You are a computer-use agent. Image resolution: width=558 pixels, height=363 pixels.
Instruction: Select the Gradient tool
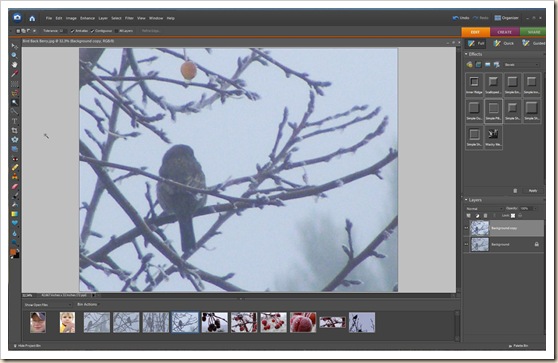point(15,214)
